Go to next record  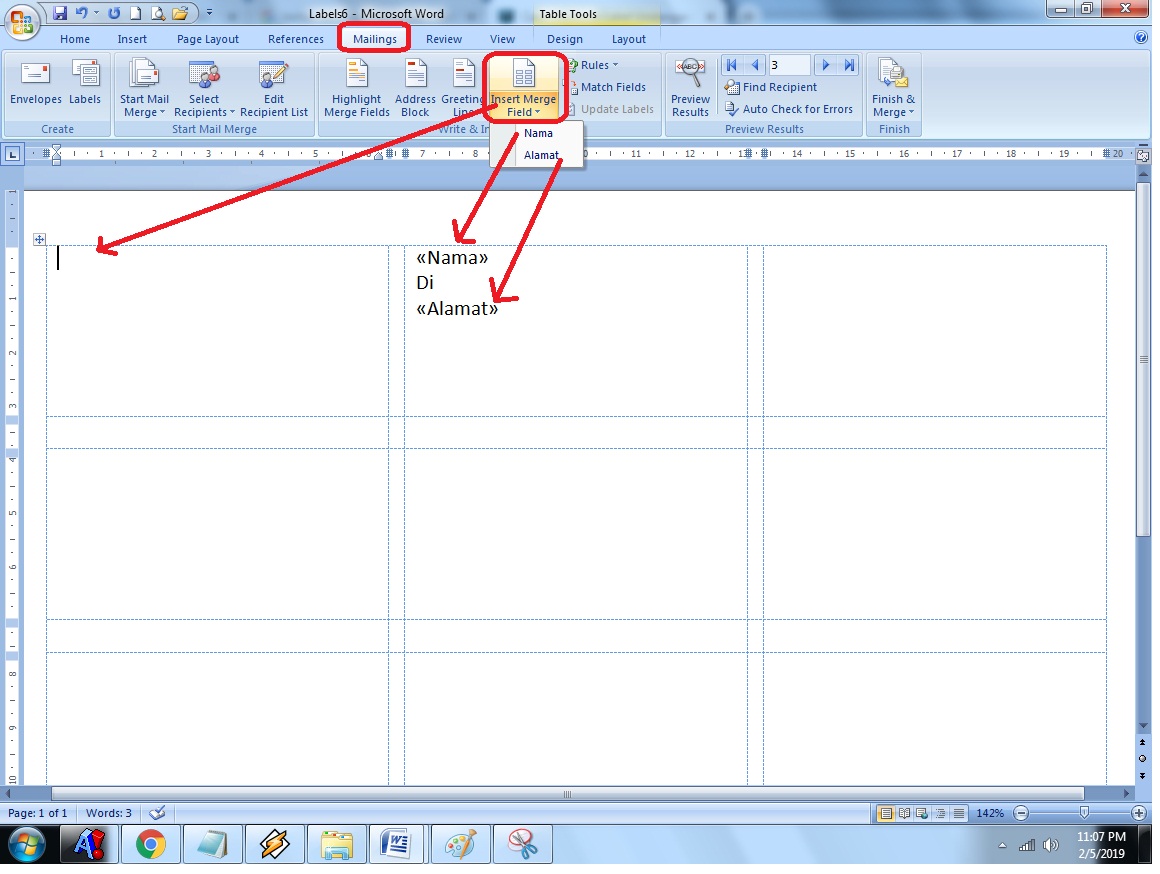(x=826, y=65)
